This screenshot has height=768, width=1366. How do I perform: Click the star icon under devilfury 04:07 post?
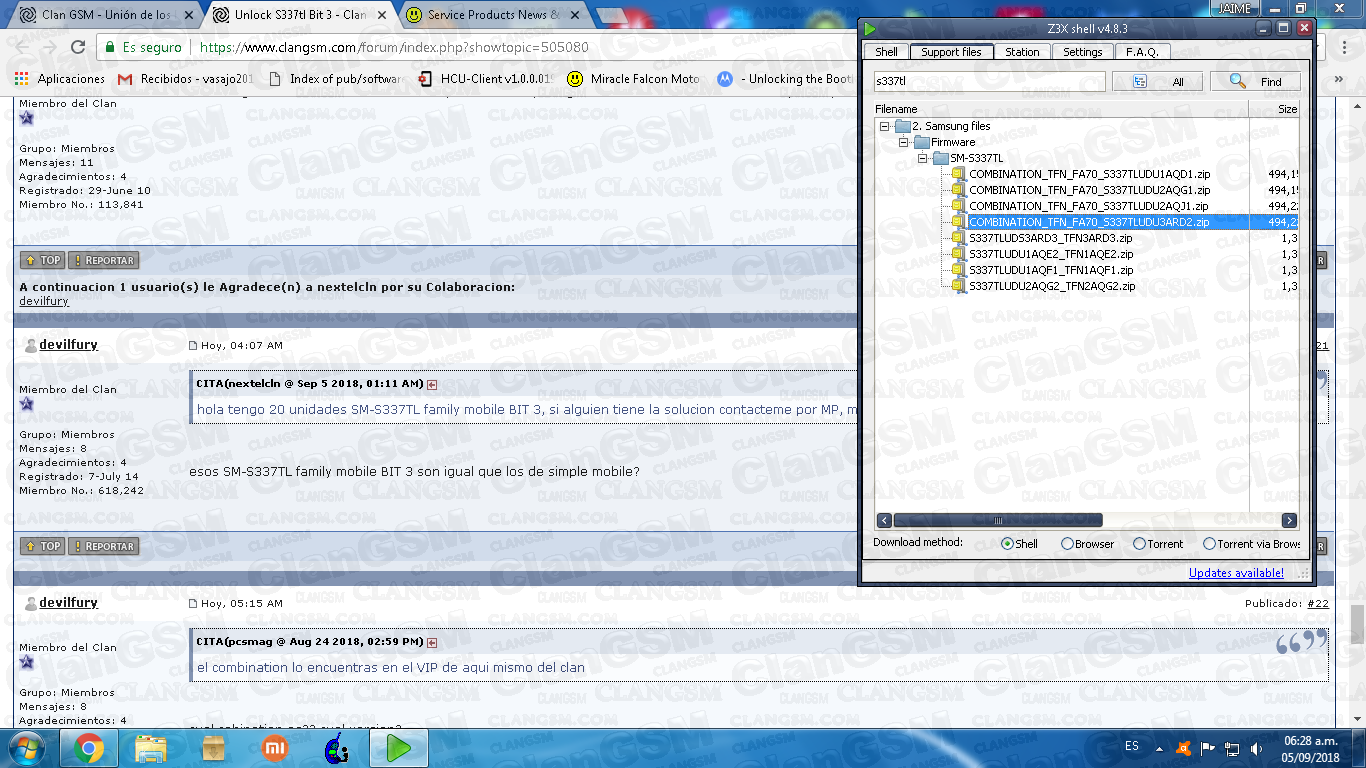pyautogui.click(x=27, y=404)
